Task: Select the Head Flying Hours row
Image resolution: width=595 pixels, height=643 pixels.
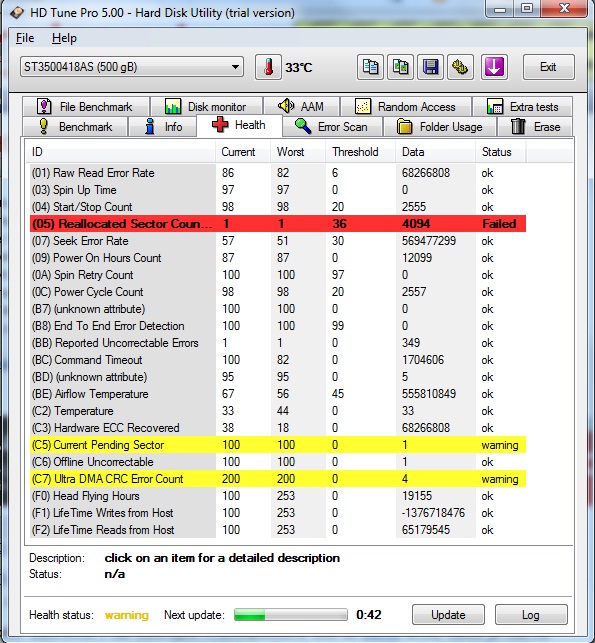Action: pyautogui.click(x=278, y=496)
